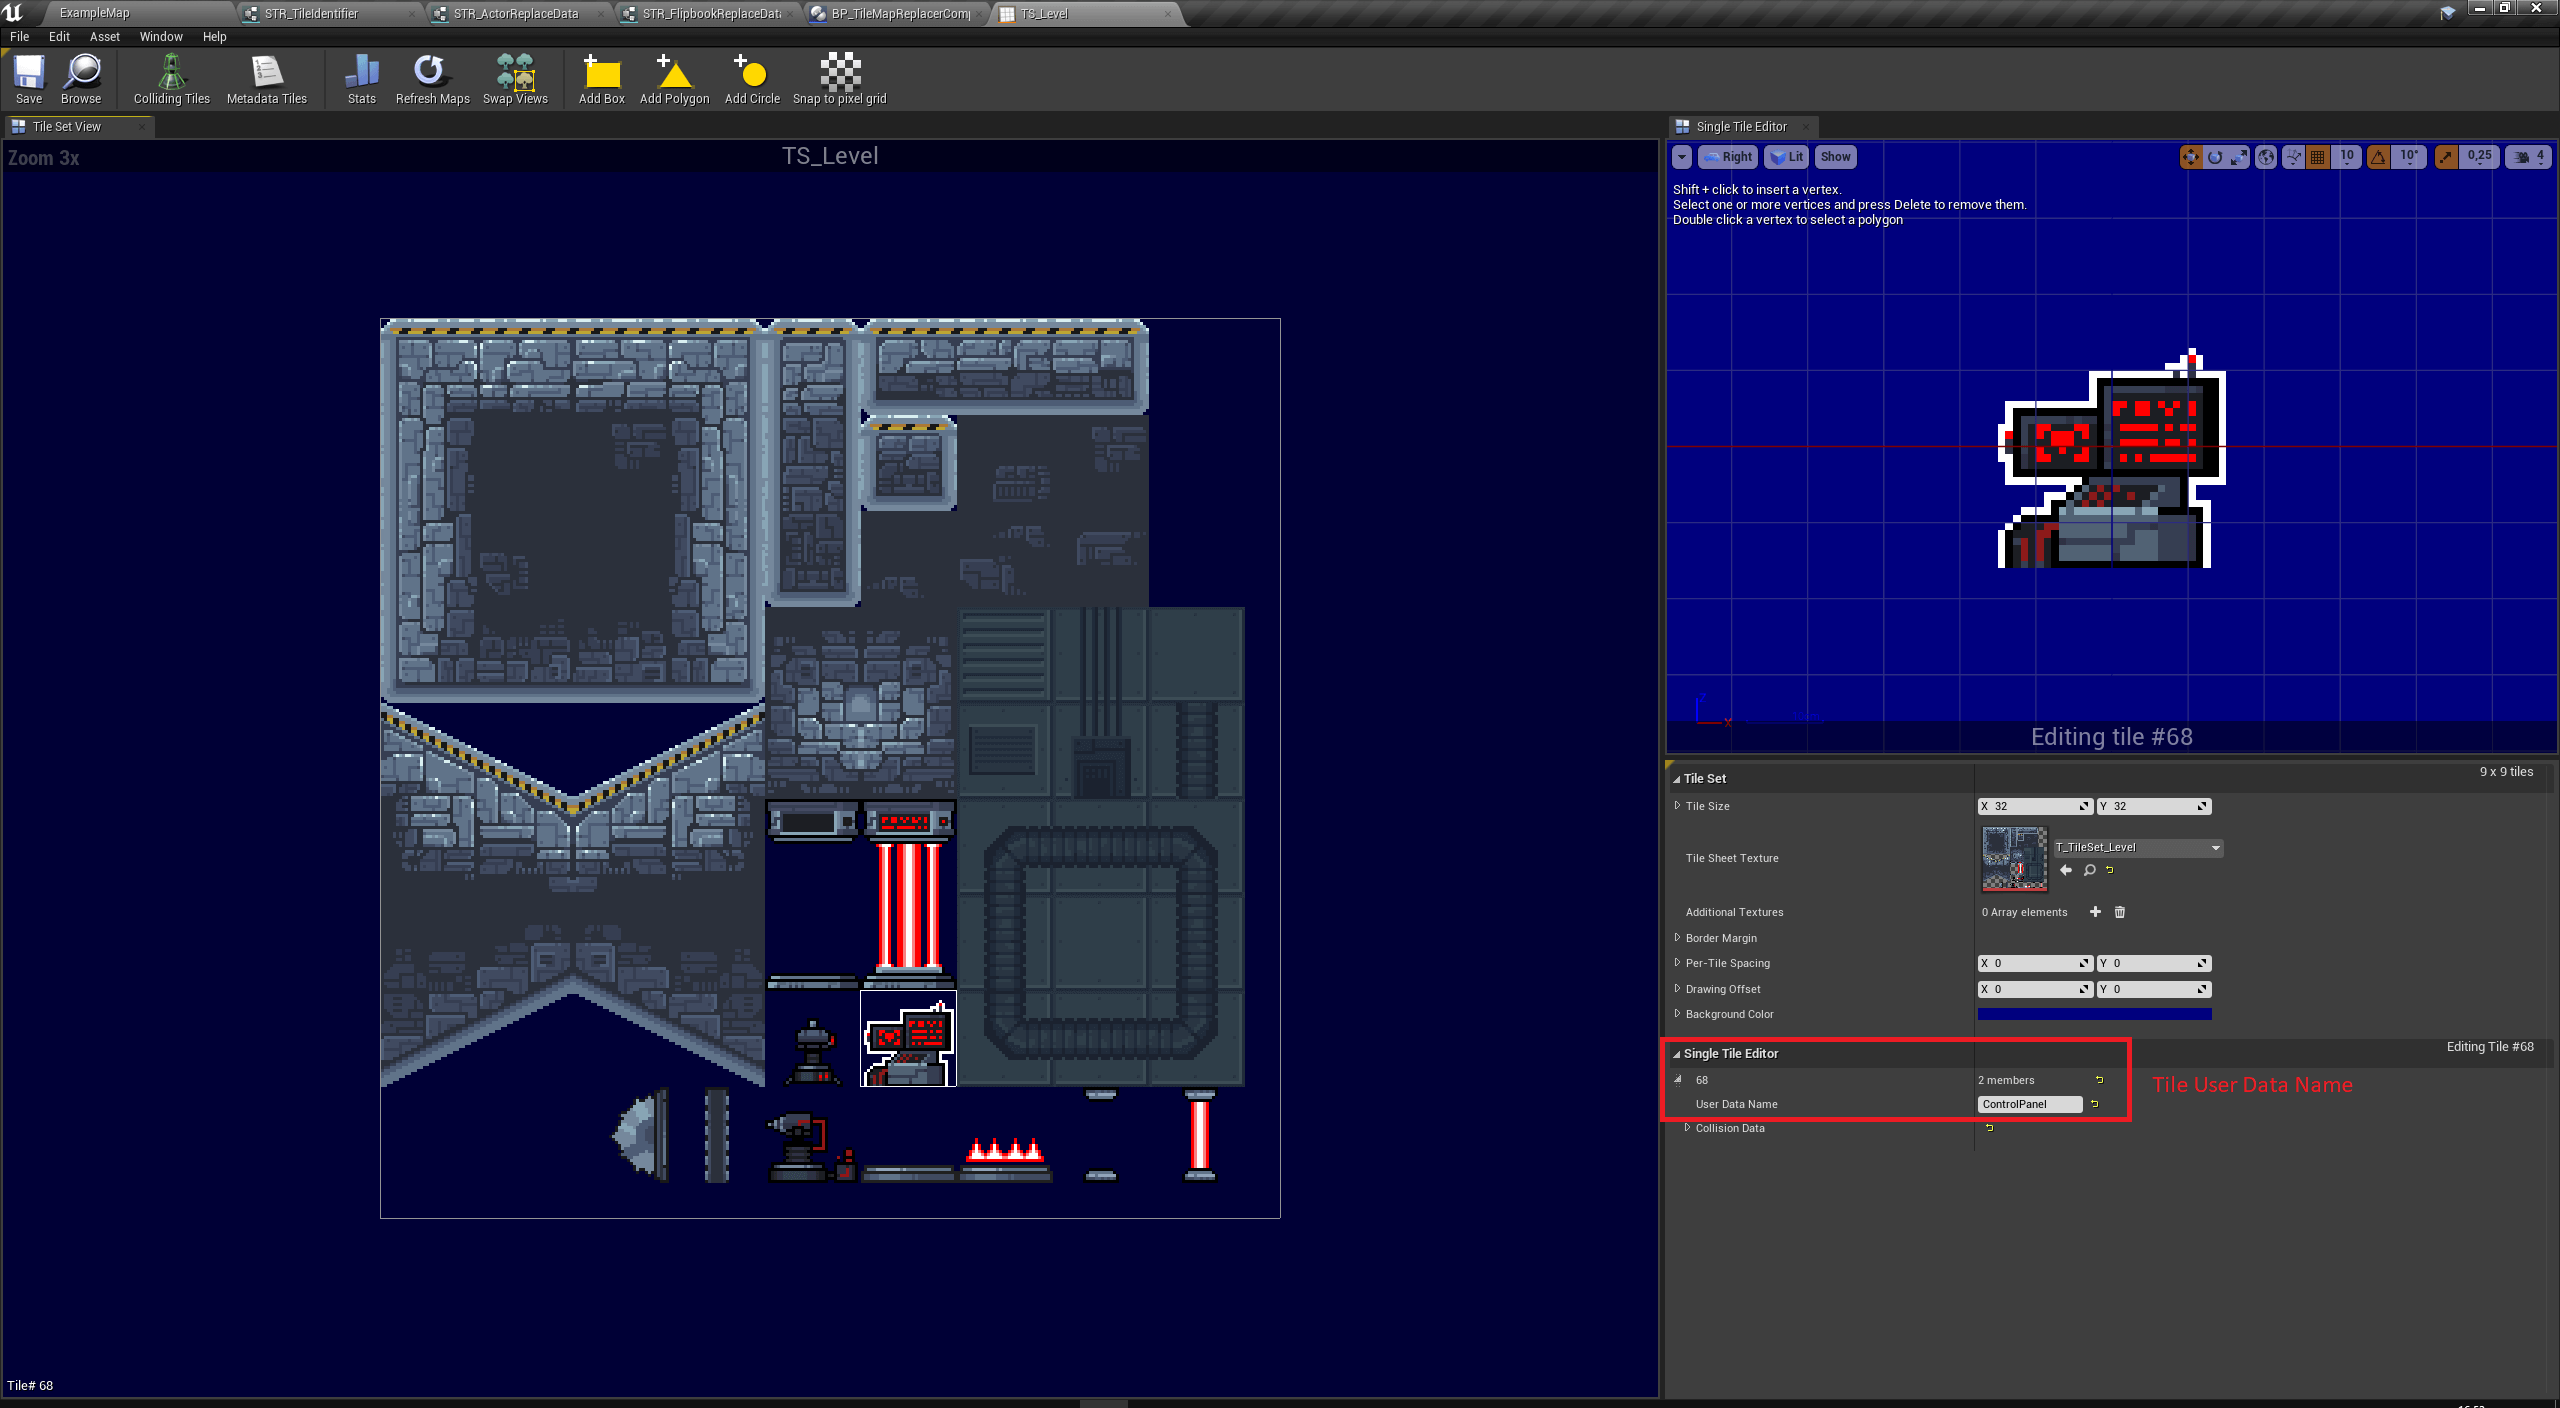
Task: Click Add Polygon collision shape tool
Action: [x=674, y=79]
